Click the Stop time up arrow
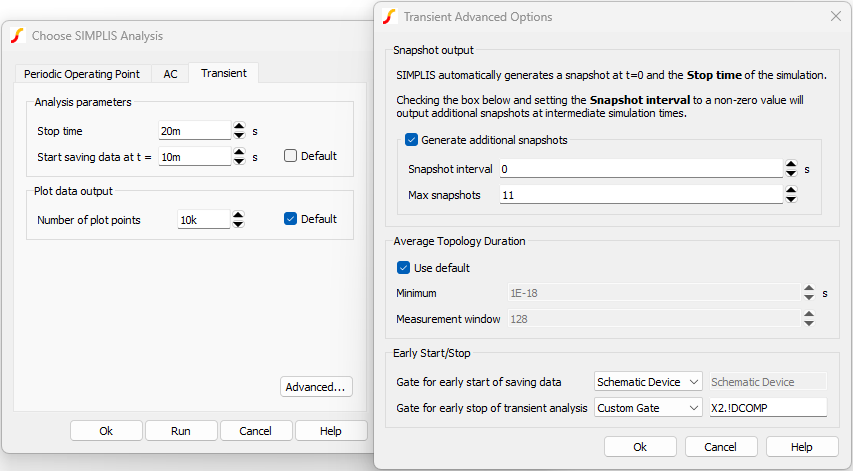Image resolution: width=853 pixels, height=471 pixels. coord(239,126)
